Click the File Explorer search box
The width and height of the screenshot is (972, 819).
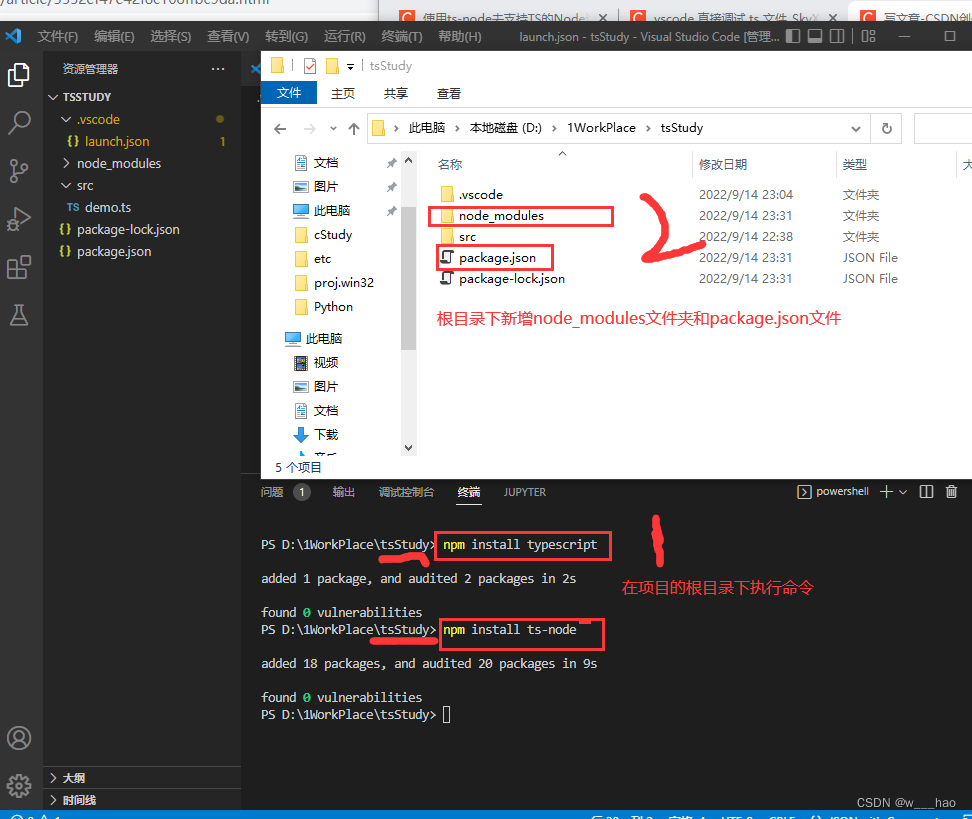coord(943,128)
